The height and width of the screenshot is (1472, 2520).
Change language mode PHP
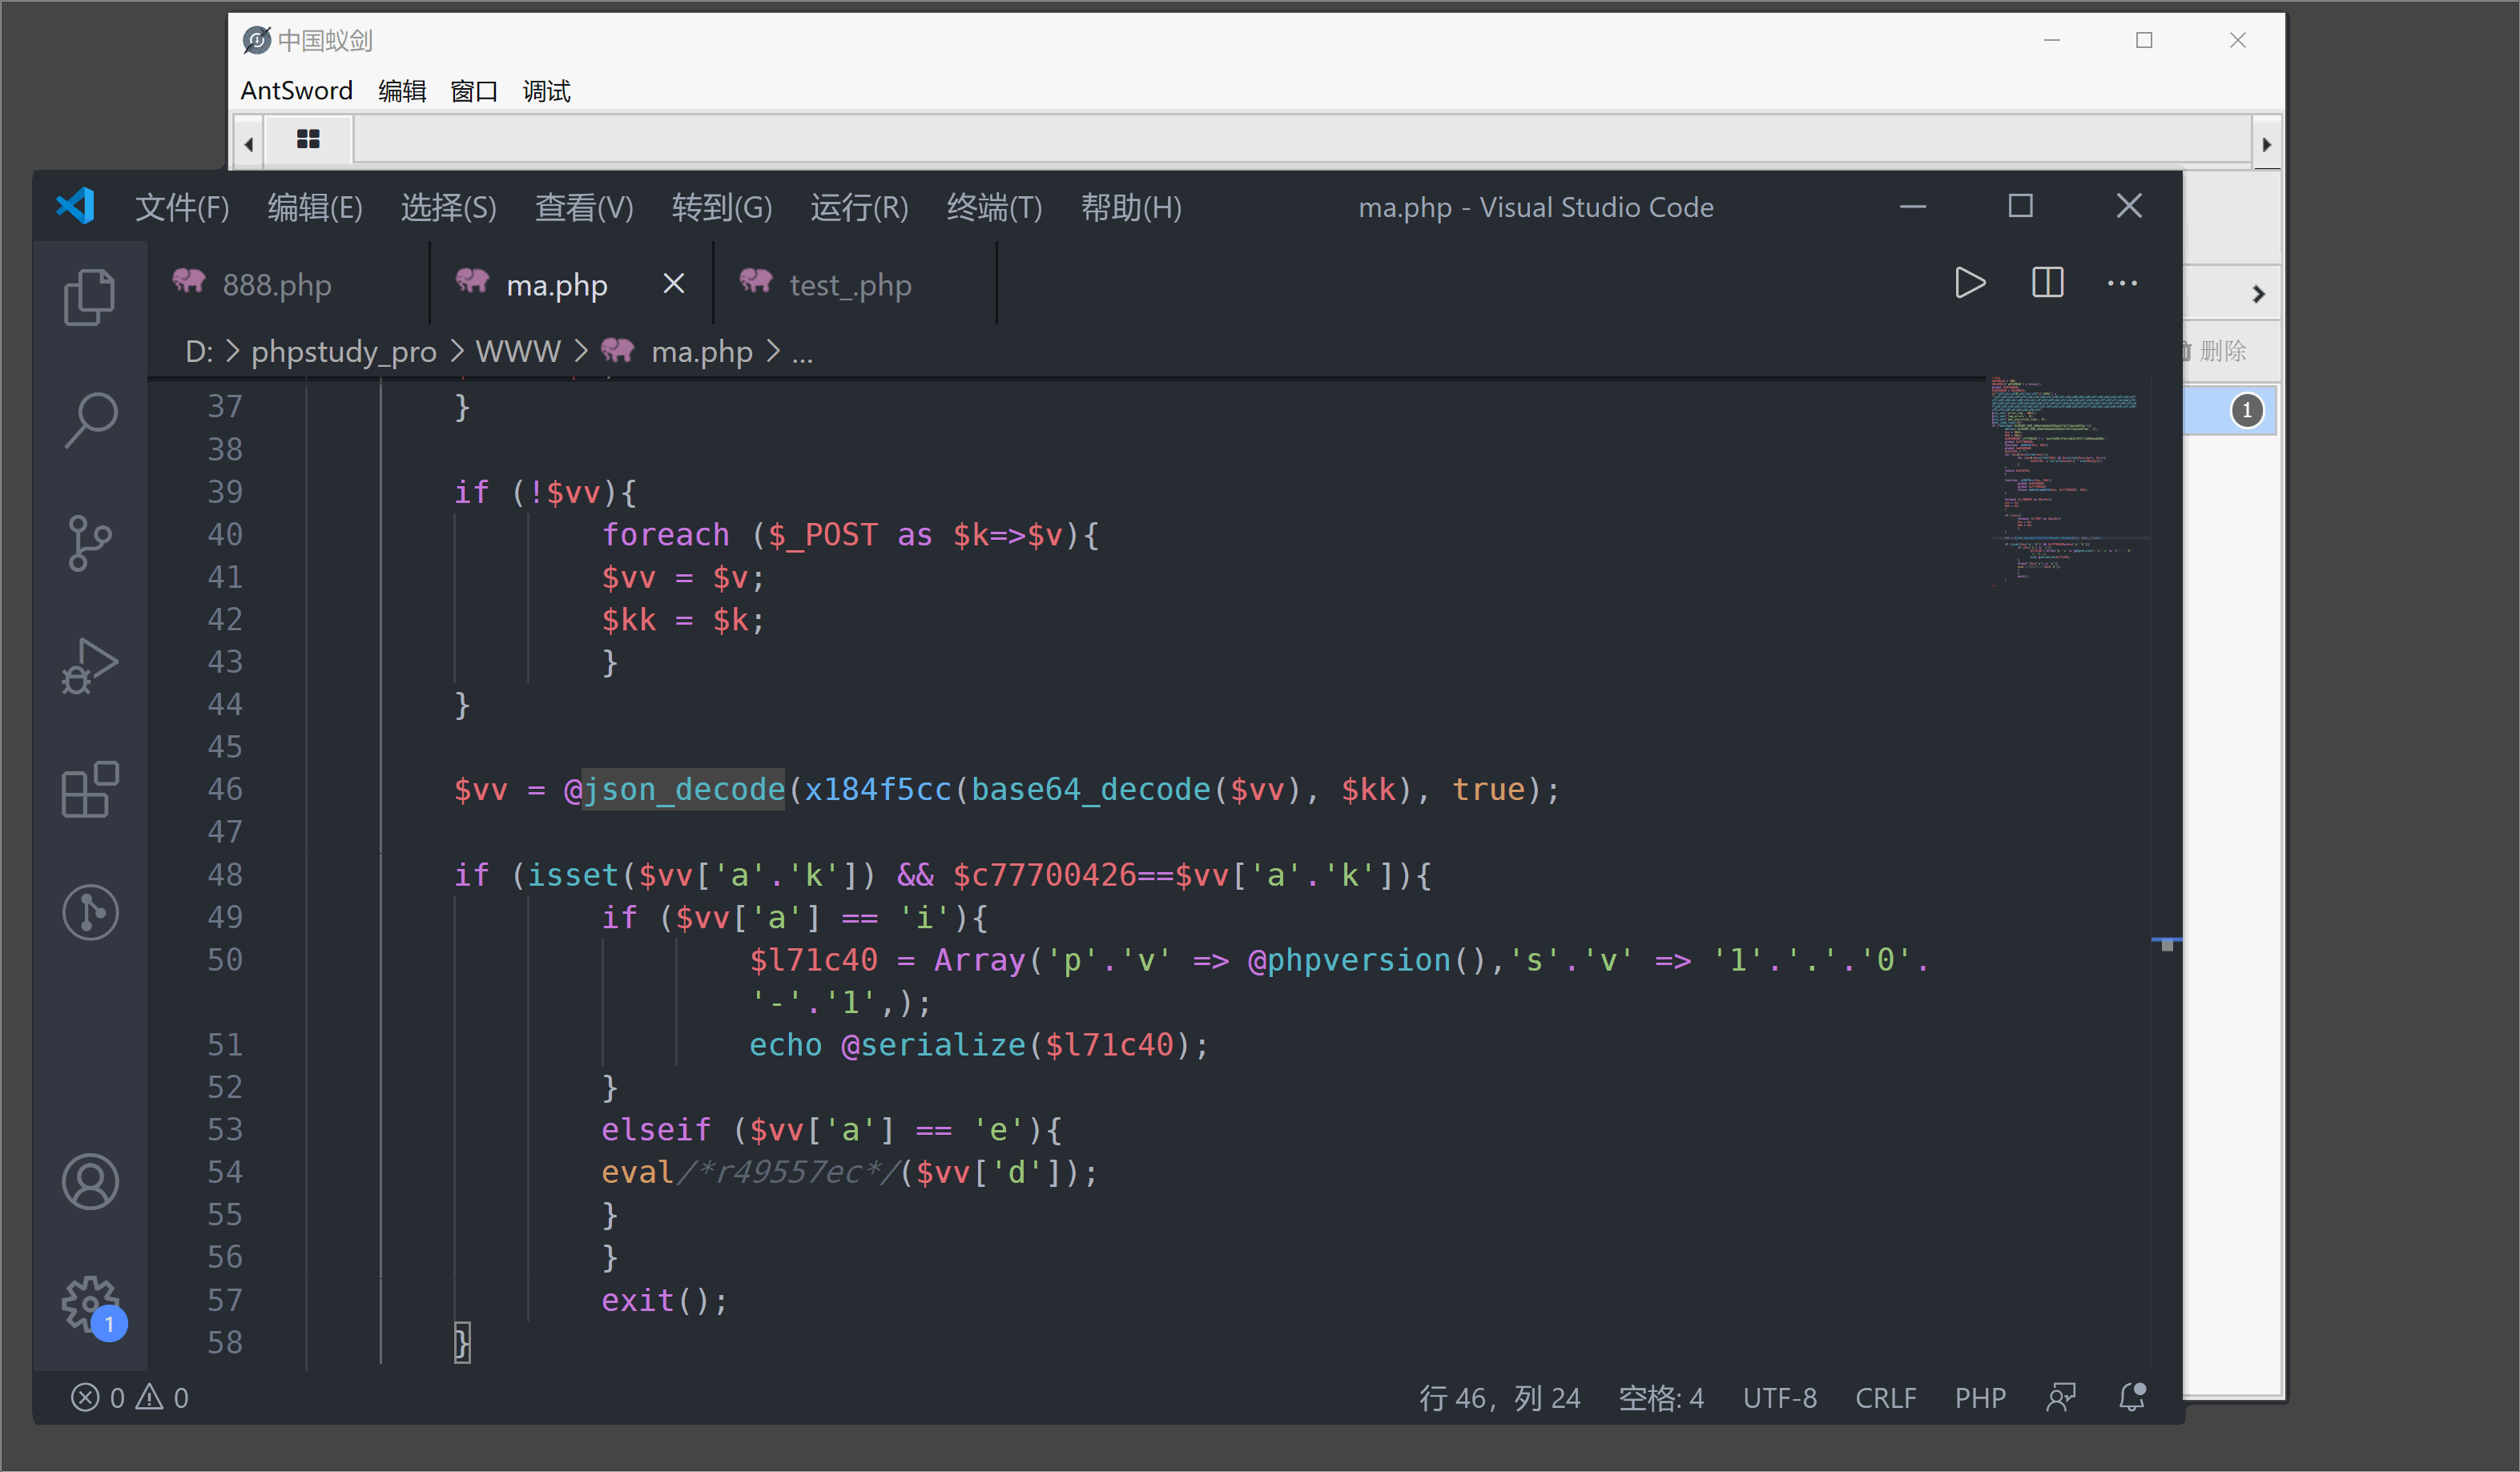tap(1979, 1397)
